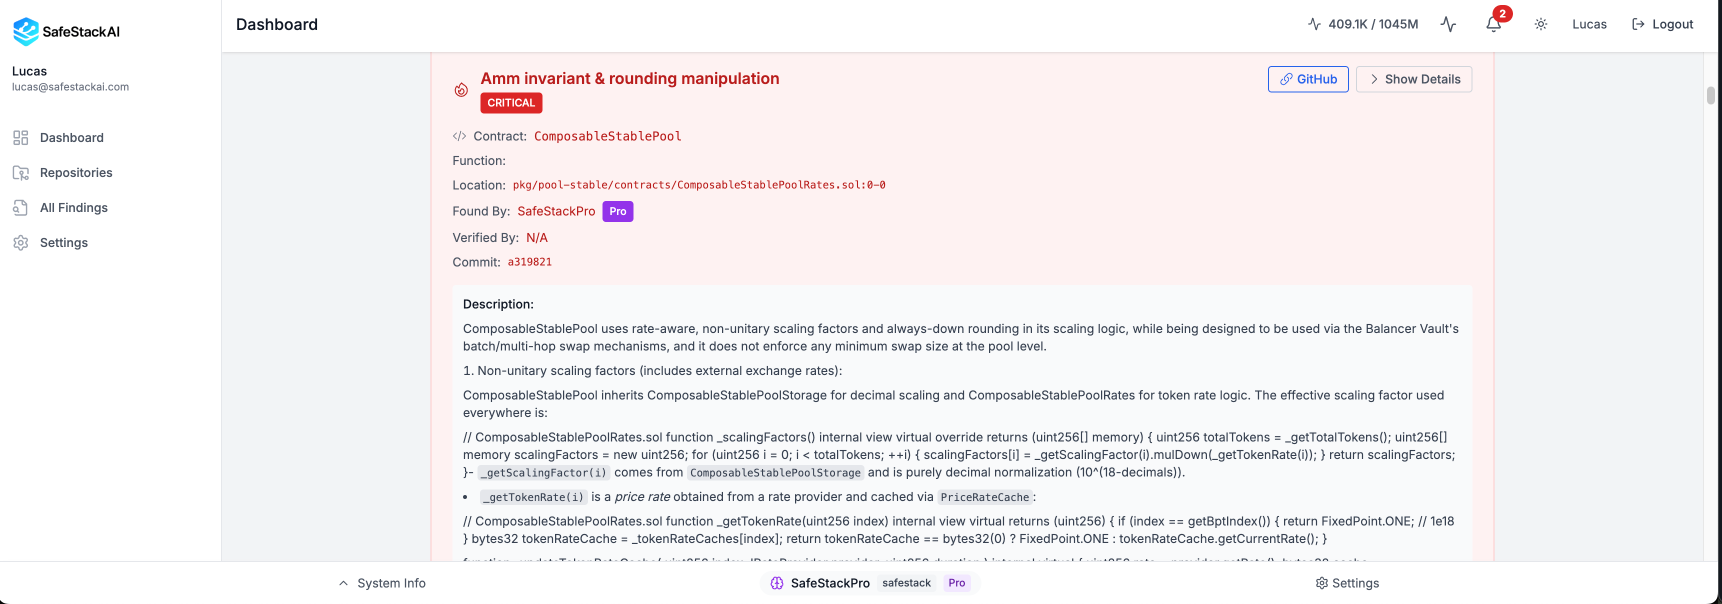Click the All Findings icon
This screenshot has height=604, width=1722.
point(22,207)
